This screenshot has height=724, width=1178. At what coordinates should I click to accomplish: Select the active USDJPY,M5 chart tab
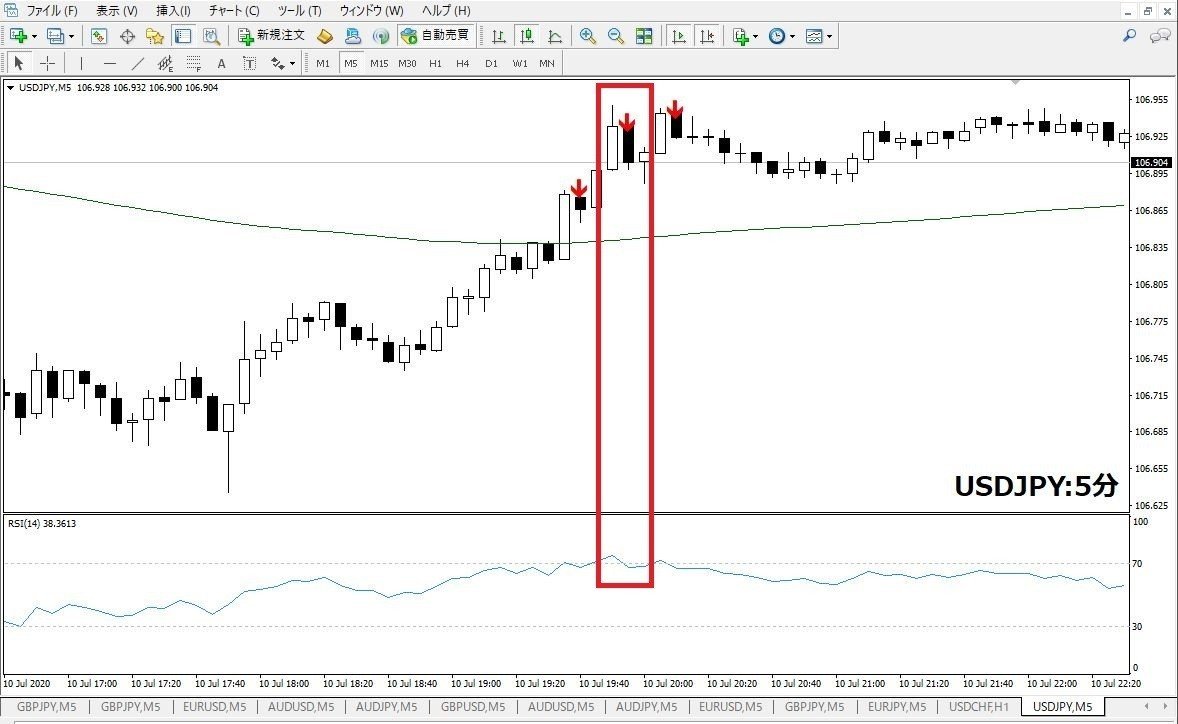(1062, 707)
